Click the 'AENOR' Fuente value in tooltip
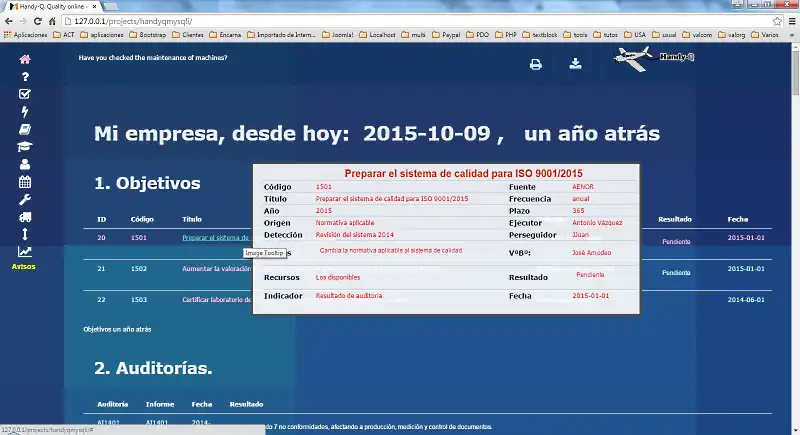This screenshot has width=800, height=435. click(x=583, y=187)
